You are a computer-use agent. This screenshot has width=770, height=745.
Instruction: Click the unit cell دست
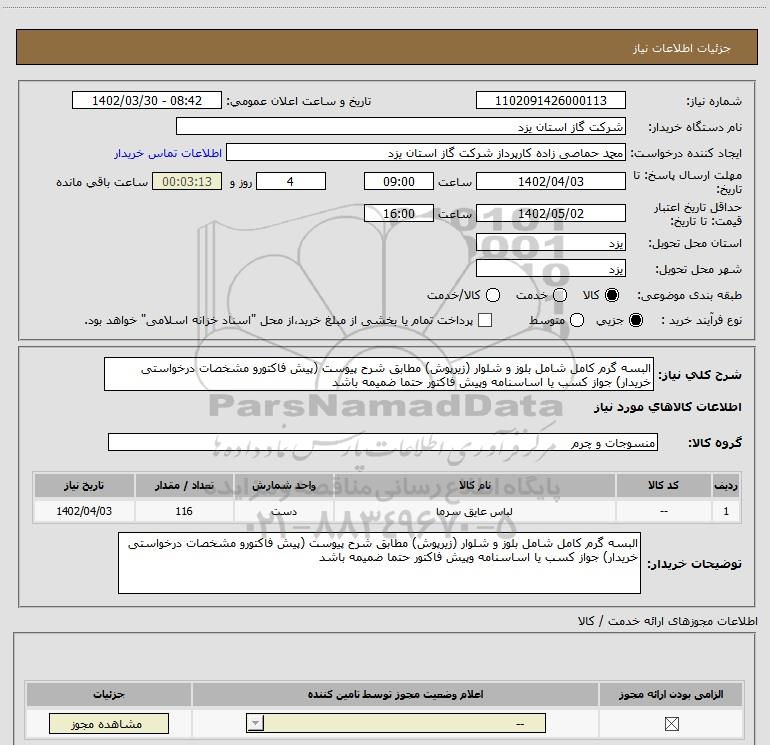(284, 511)
